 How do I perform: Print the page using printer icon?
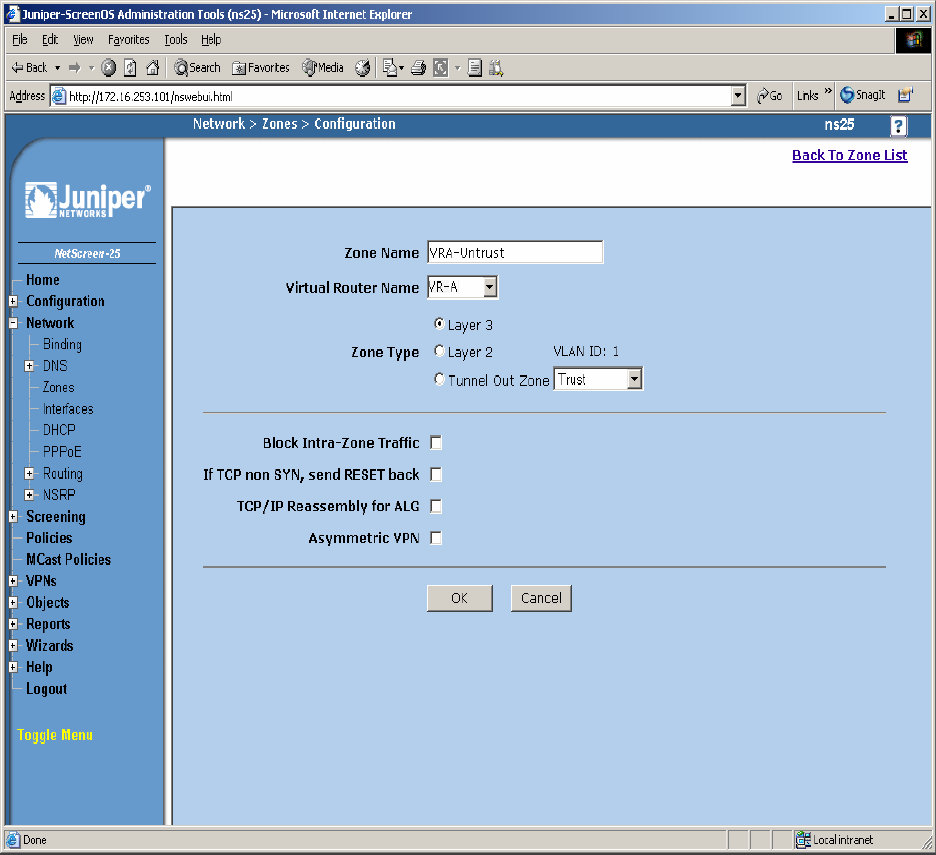tap(418, 67)
